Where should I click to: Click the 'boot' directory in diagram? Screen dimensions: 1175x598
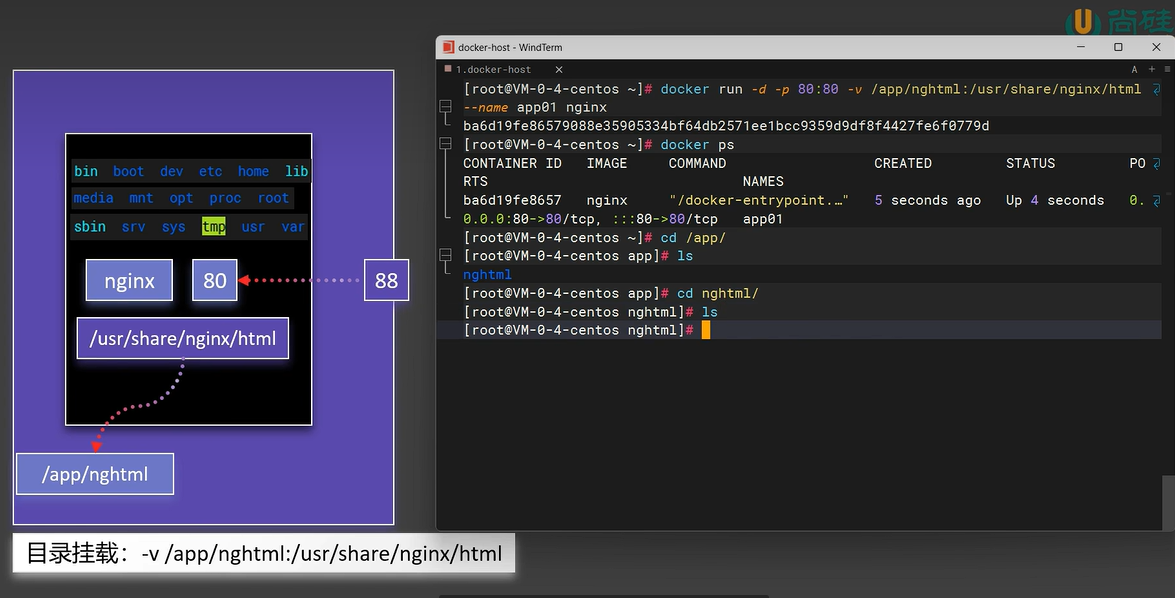pyautogui.click(x=128, y=171)
